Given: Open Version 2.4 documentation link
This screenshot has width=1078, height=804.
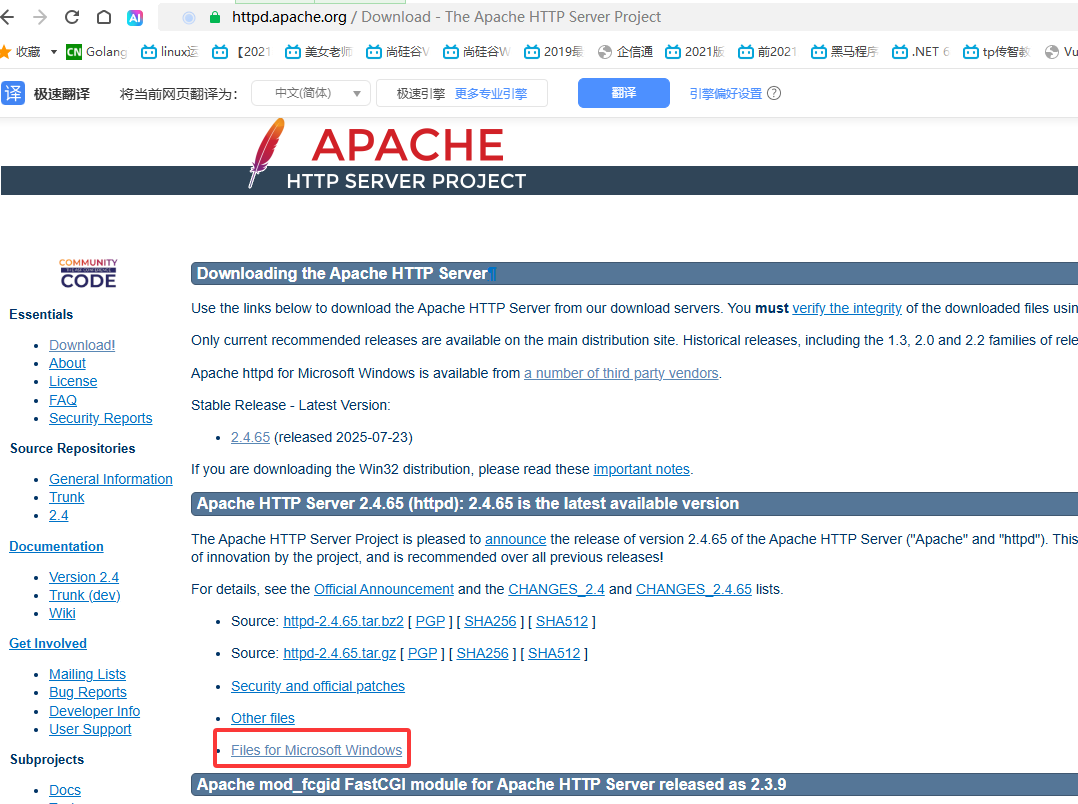Looking at the screenshot, I should click(84, 577).
